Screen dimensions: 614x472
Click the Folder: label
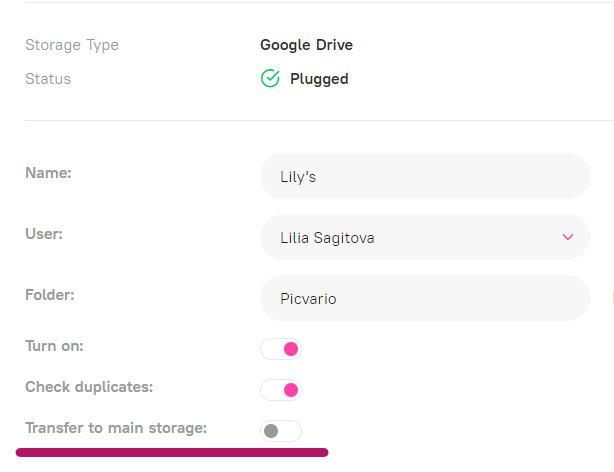[x=50, y=295]
